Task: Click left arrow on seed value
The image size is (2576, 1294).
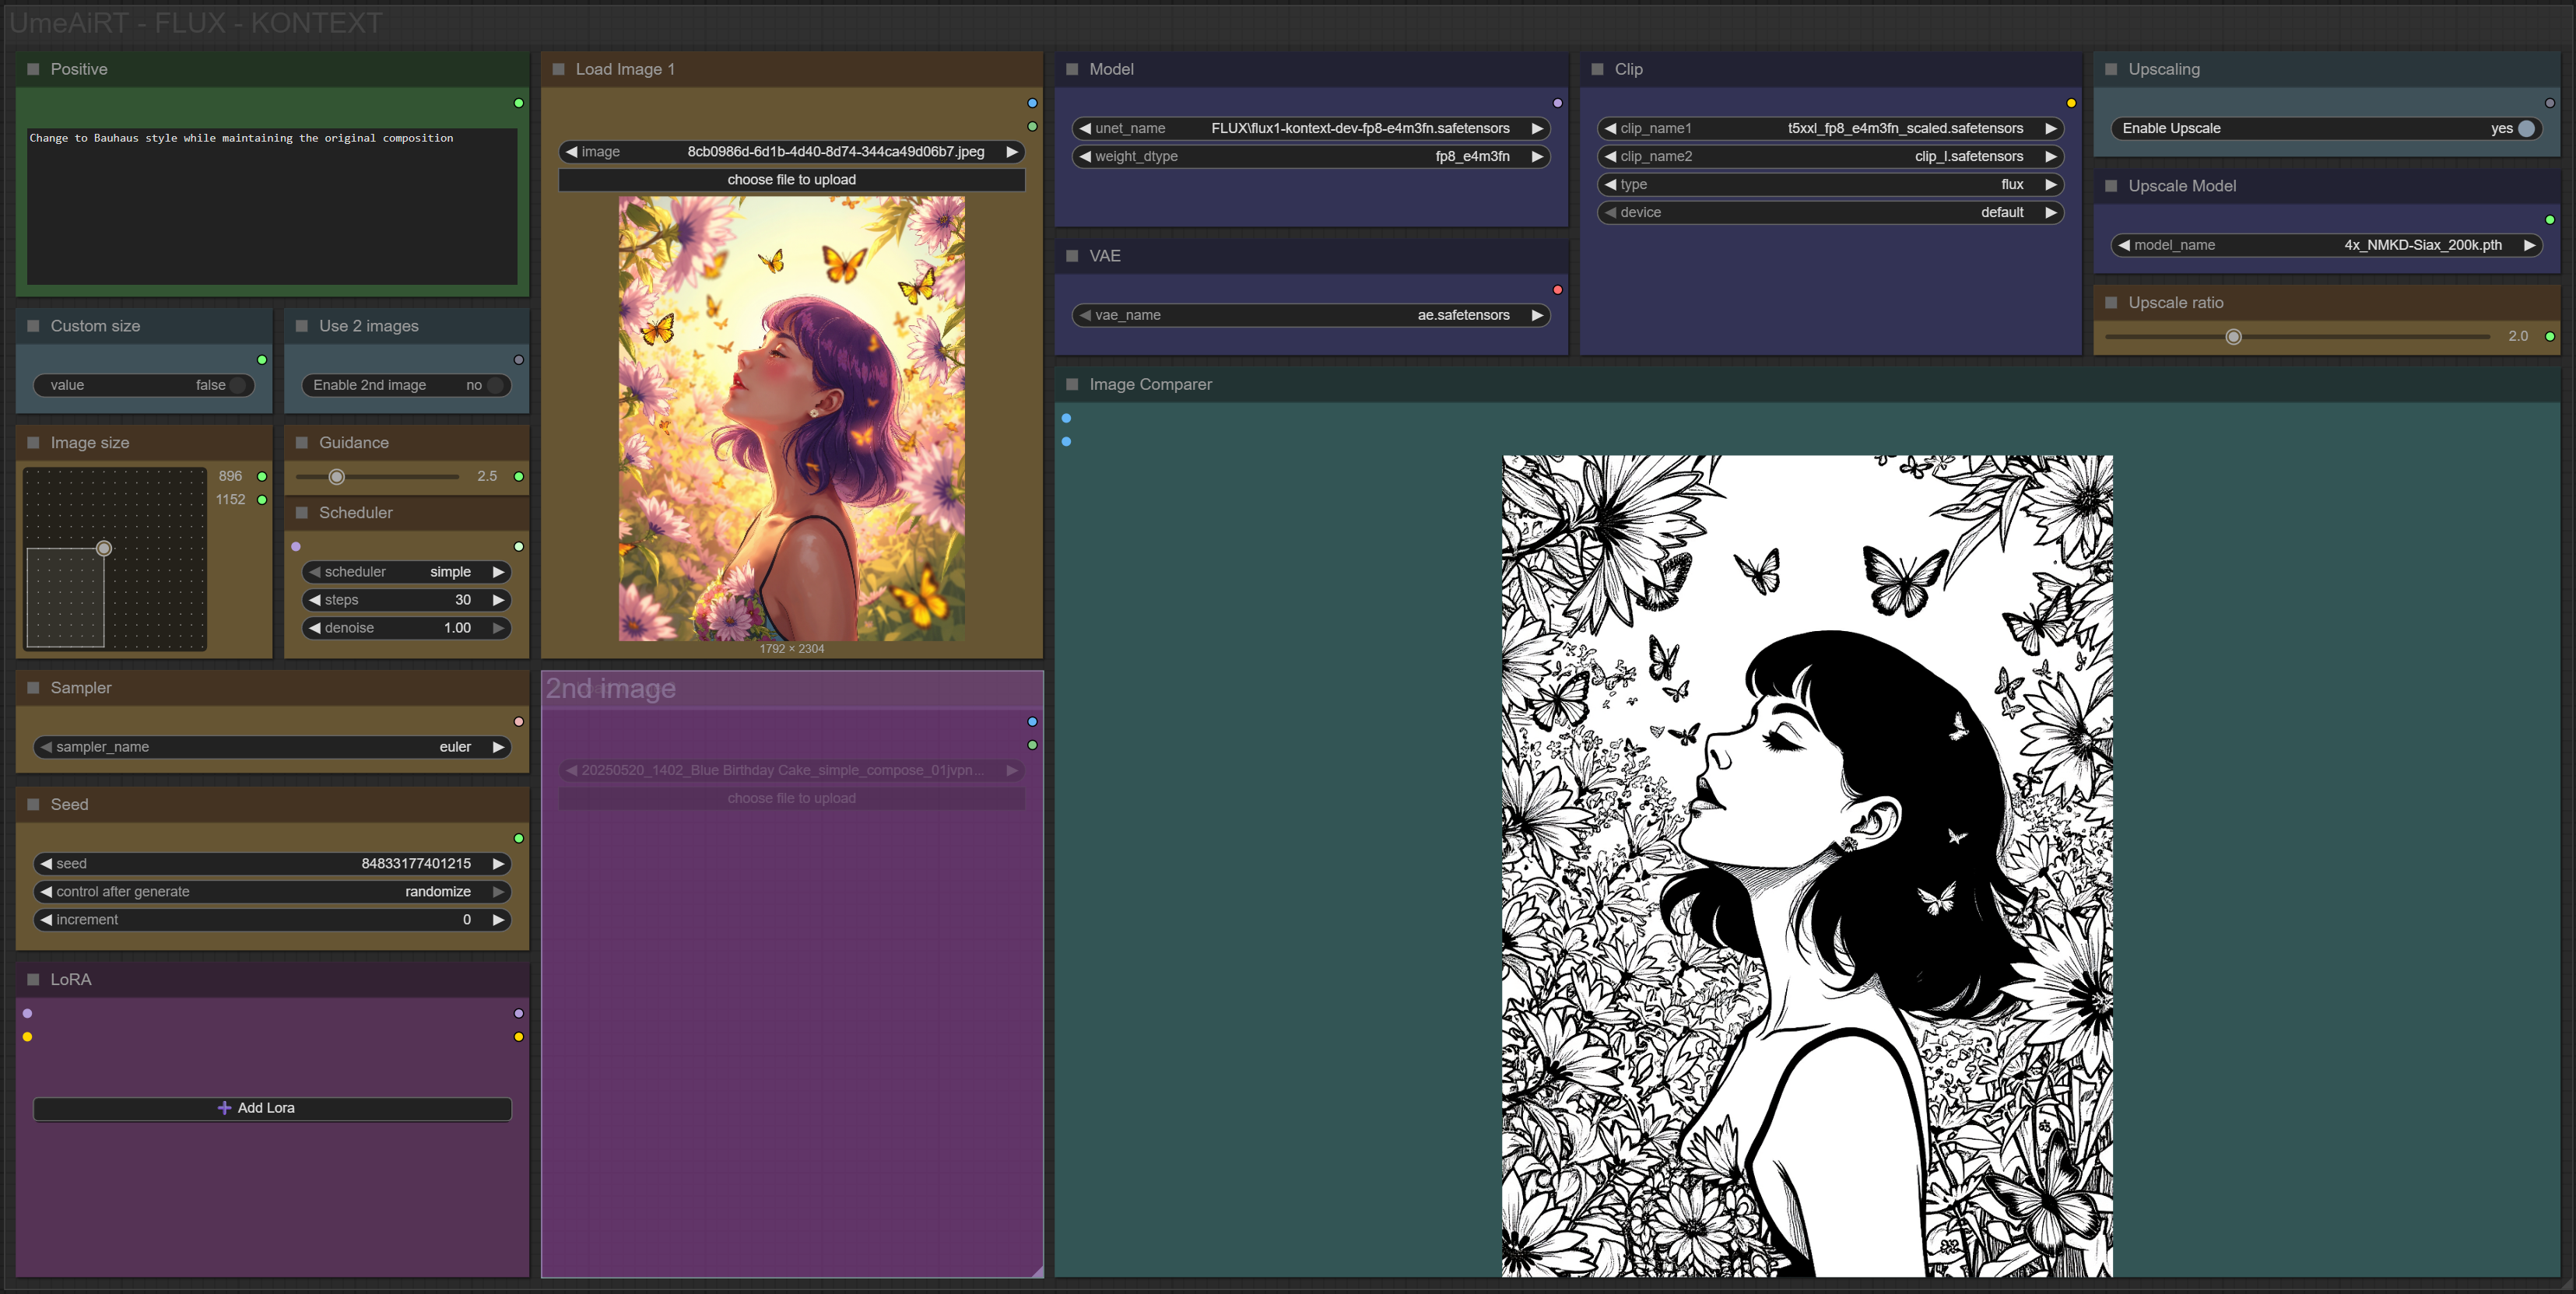Action: point(46,864)
